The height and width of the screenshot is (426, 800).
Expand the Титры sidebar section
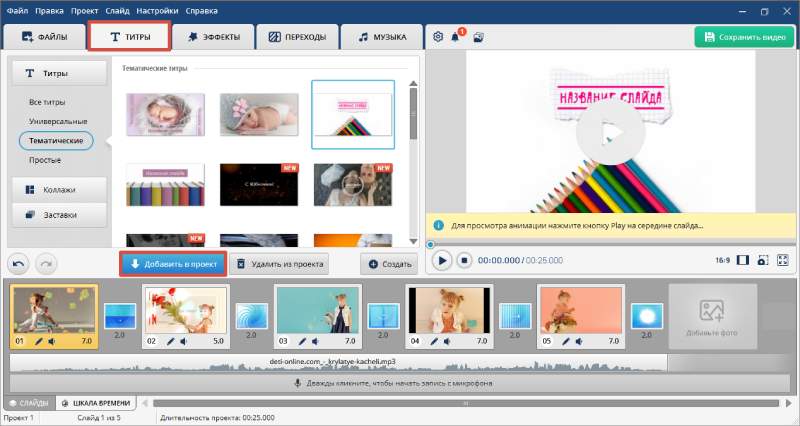[x=59, y=73]
